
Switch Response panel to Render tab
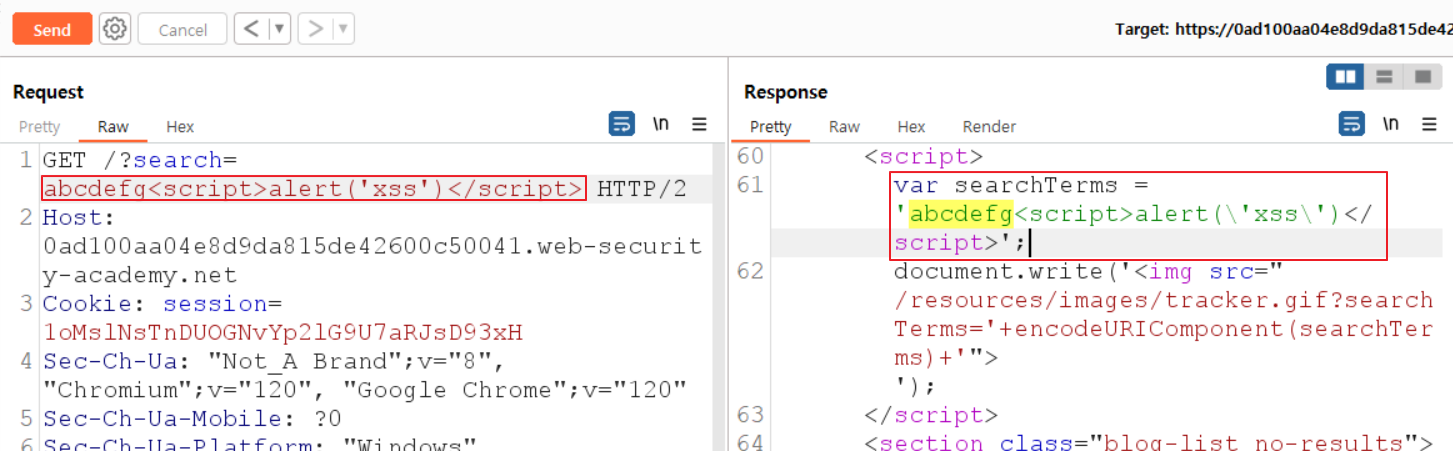click(x=989, y=127)
